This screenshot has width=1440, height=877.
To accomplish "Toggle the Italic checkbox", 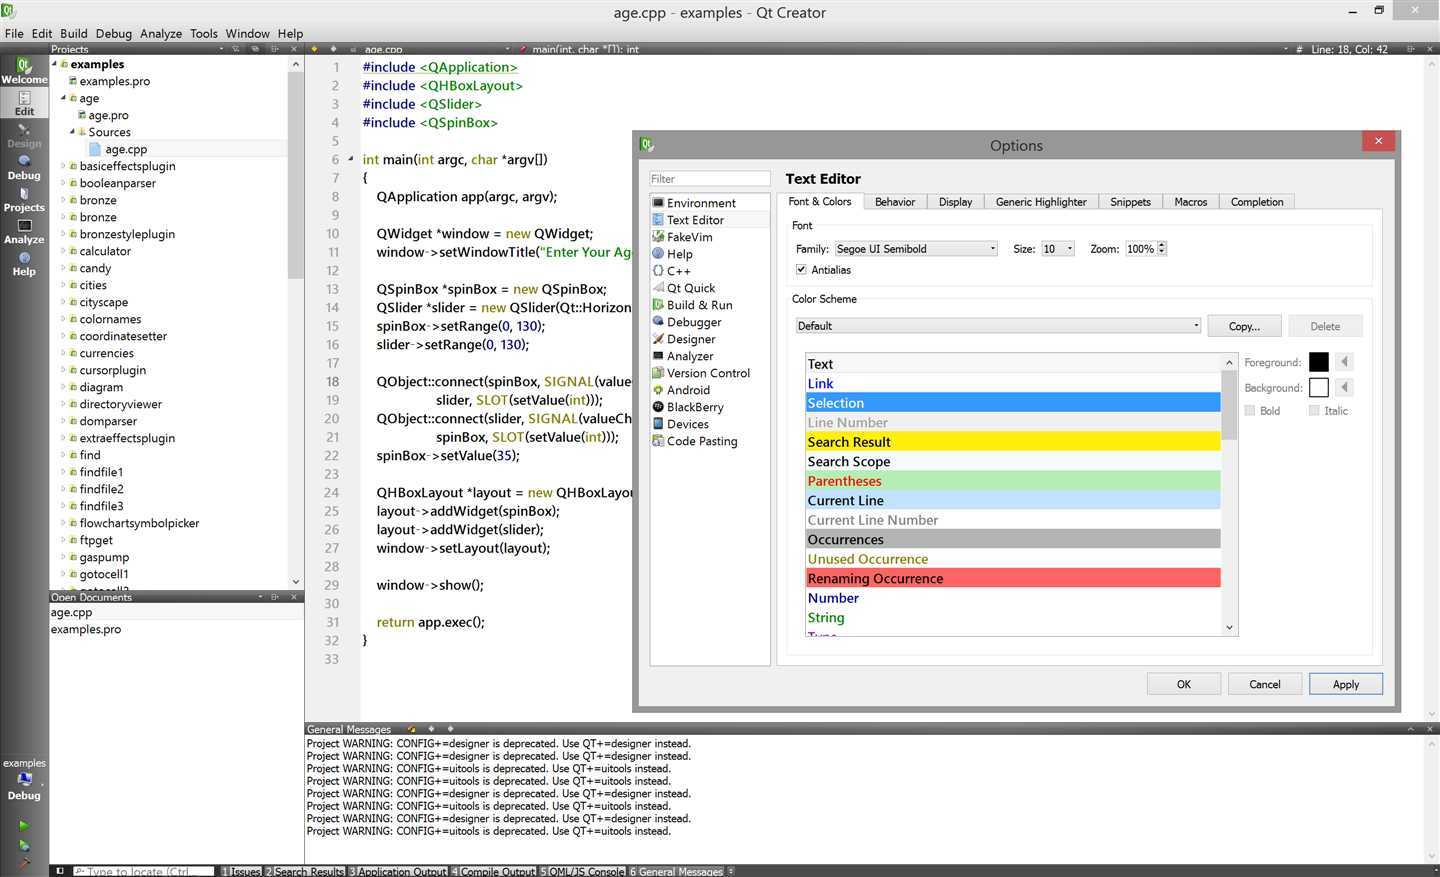I will click(x=1314, y=411).
